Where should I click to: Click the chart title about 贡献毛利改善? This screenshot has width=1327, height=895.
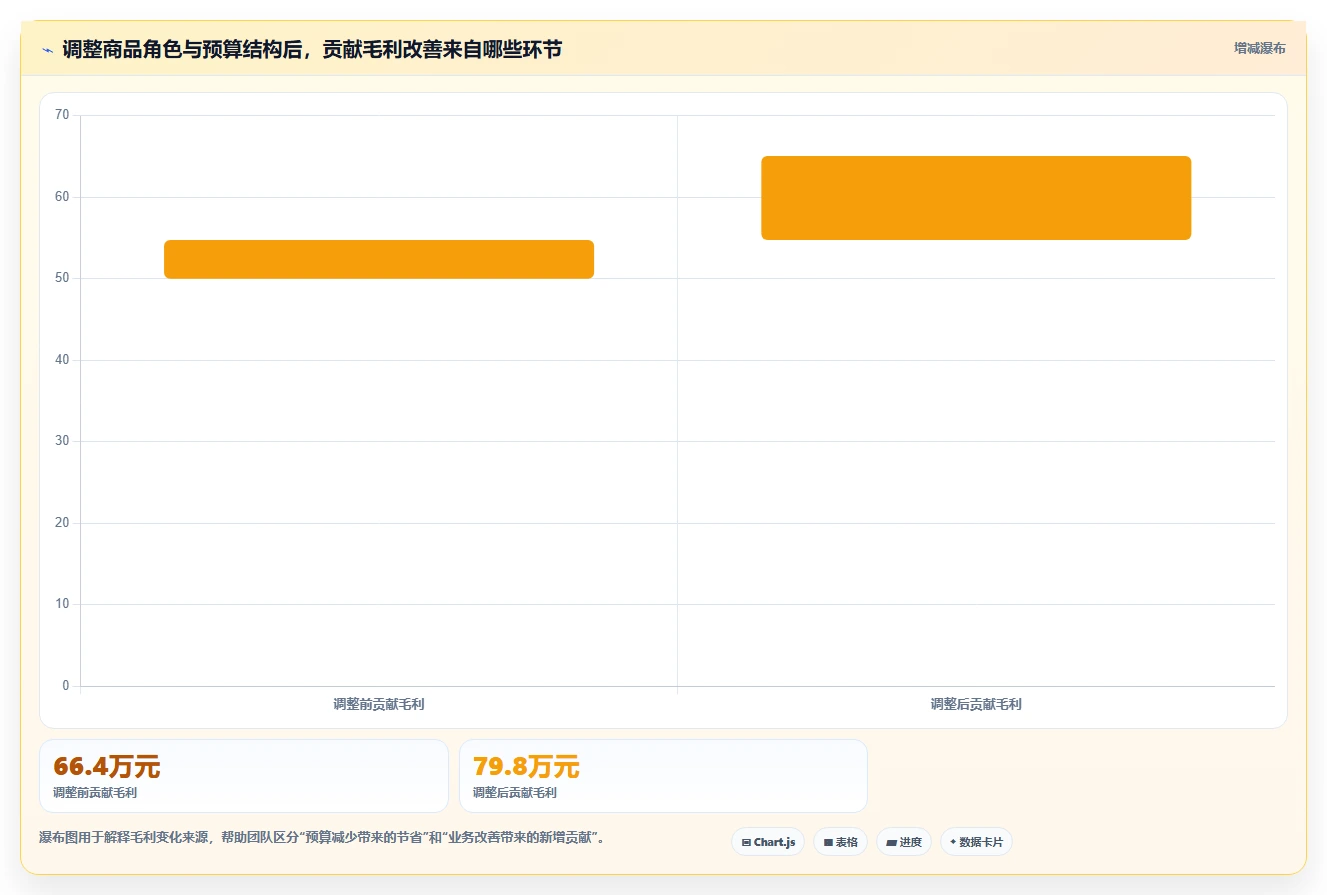[x=312, y=49]
